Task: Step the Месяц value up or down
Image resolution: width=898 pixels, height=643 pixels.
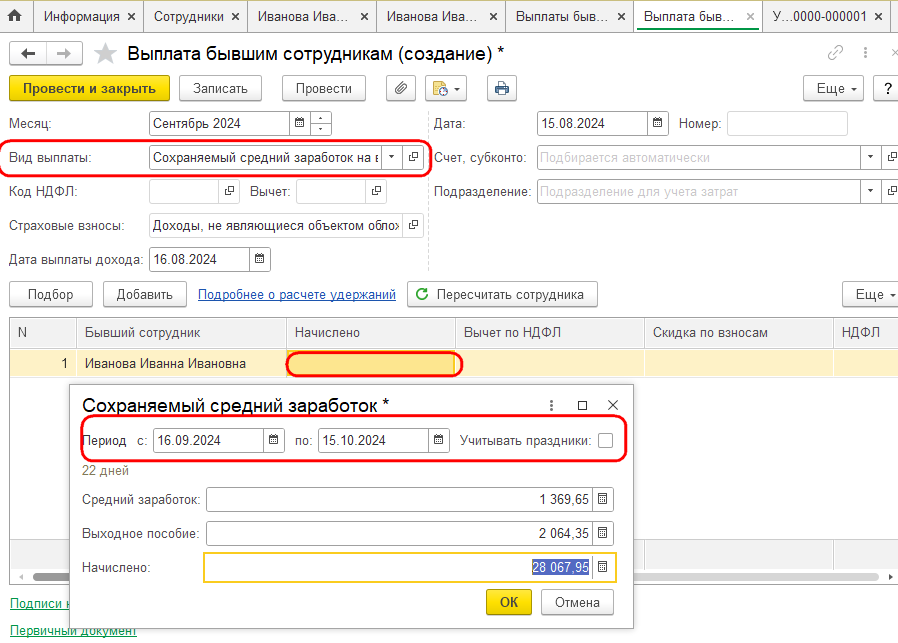Action: [321, 123]
